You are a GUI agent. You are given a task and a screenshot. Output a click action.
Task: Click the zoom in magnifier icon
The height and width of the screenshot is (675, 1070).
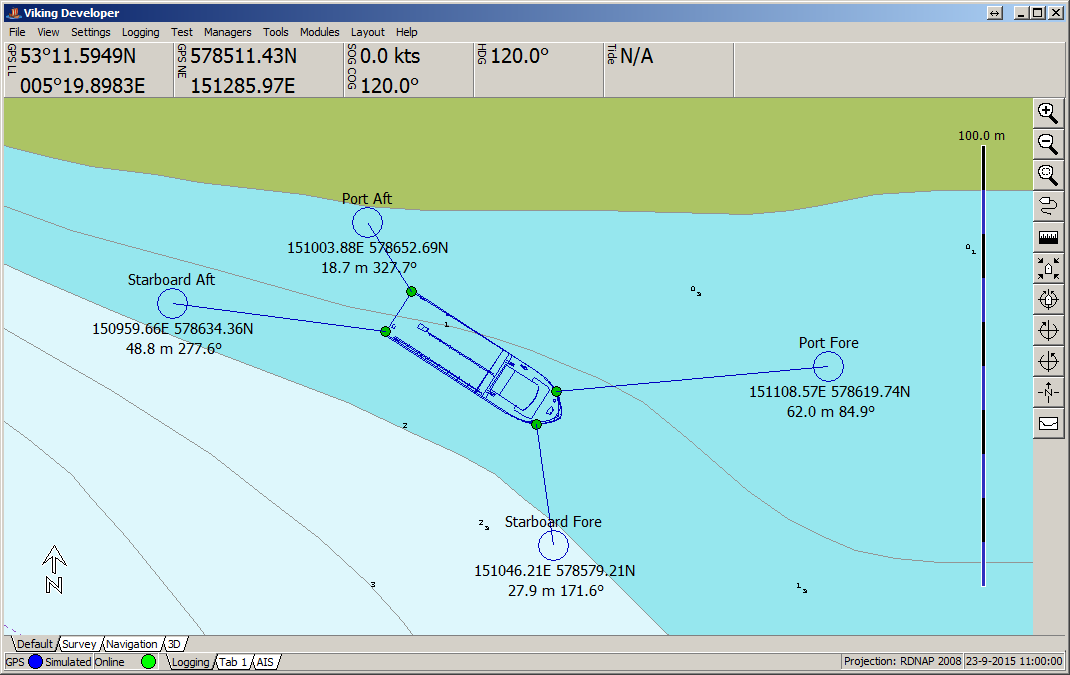(1048, 113)
